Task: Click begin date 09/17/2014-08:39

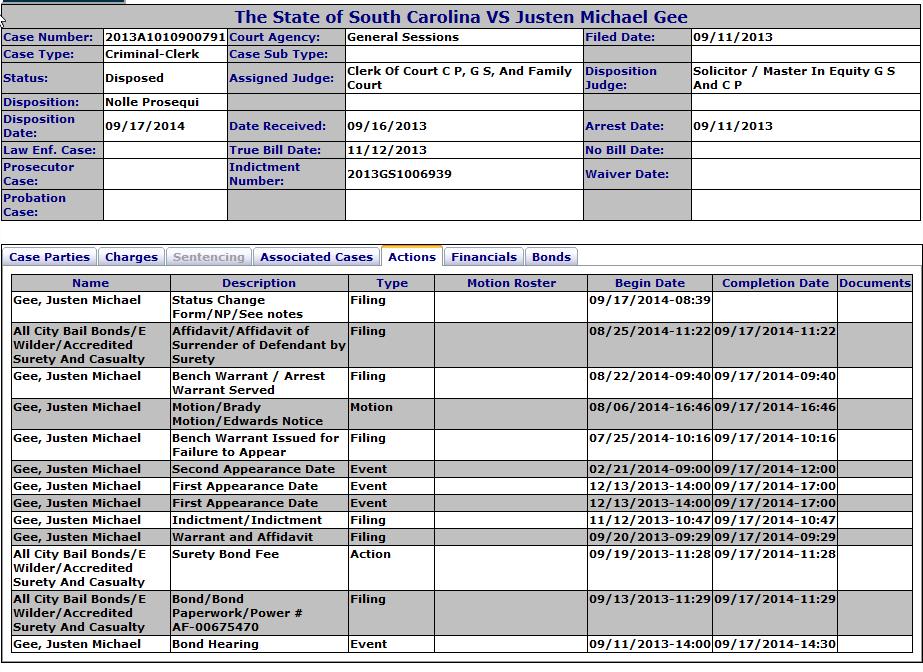Action: click(x=649, y=300)
